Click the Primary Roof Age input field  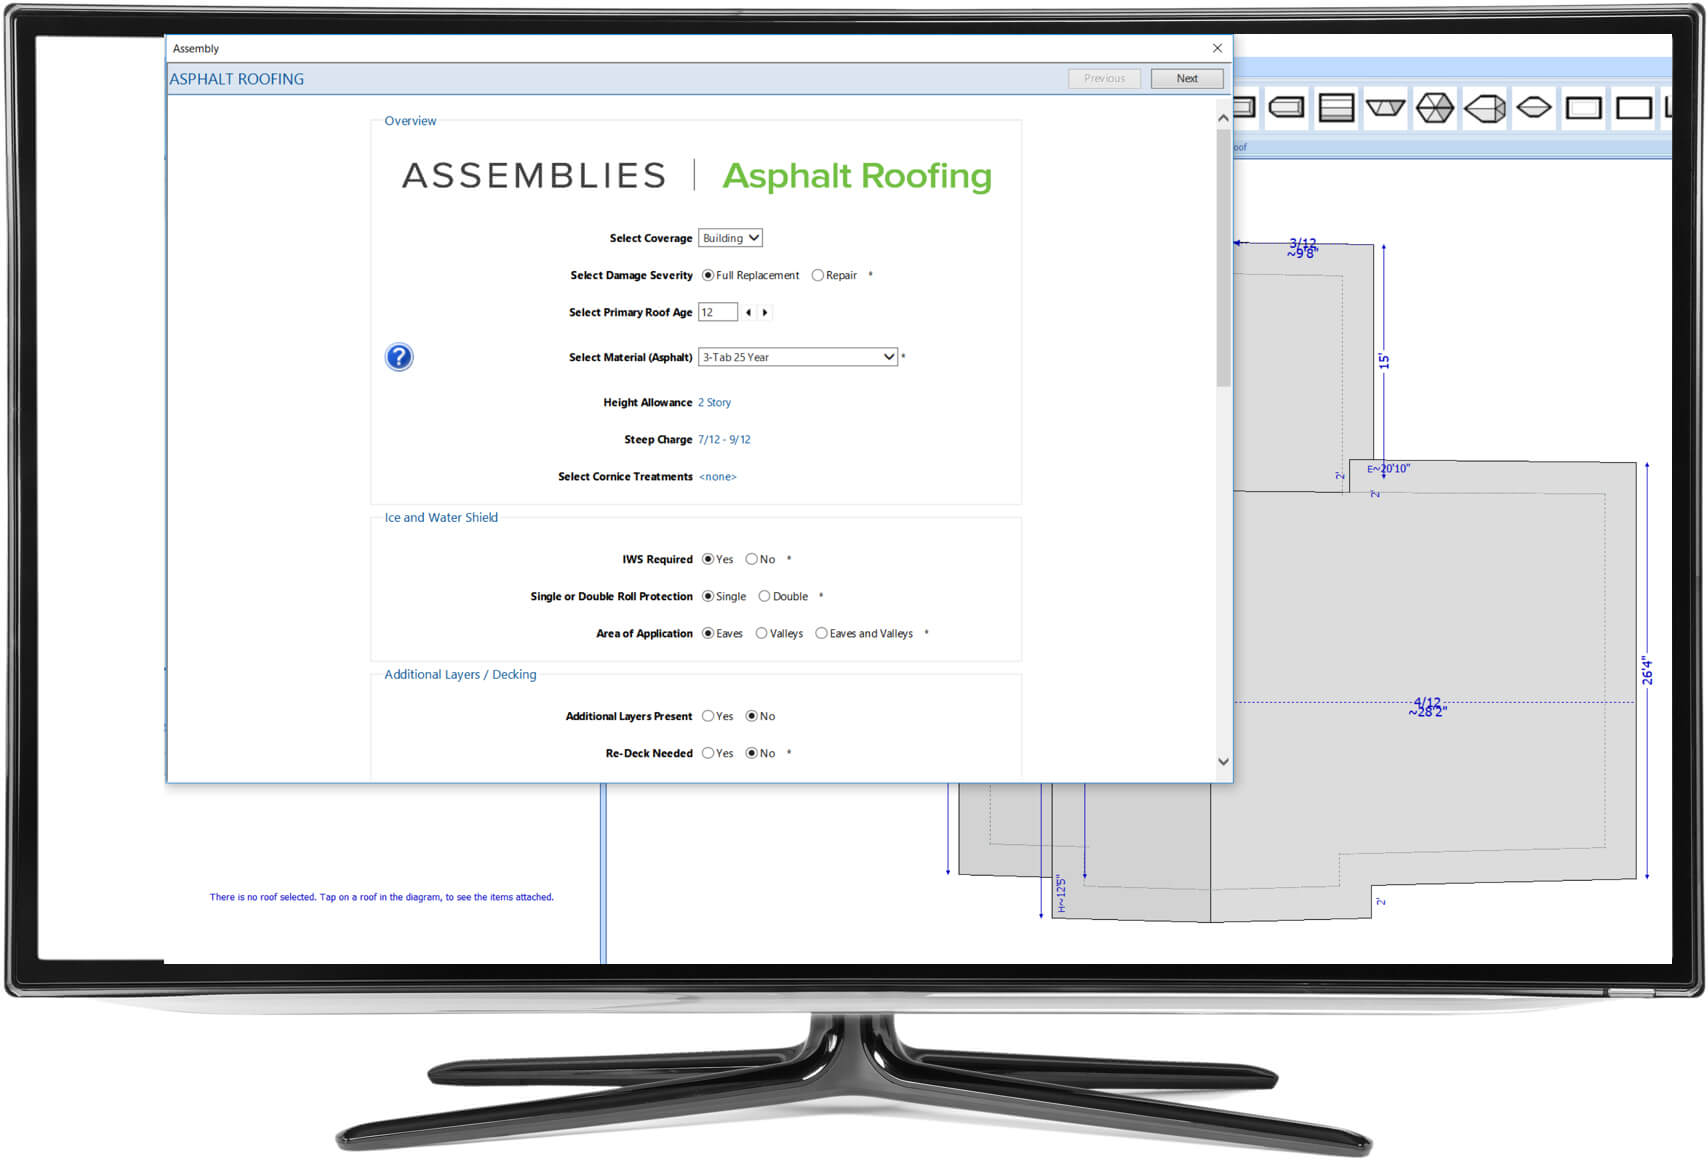(717, 312)
